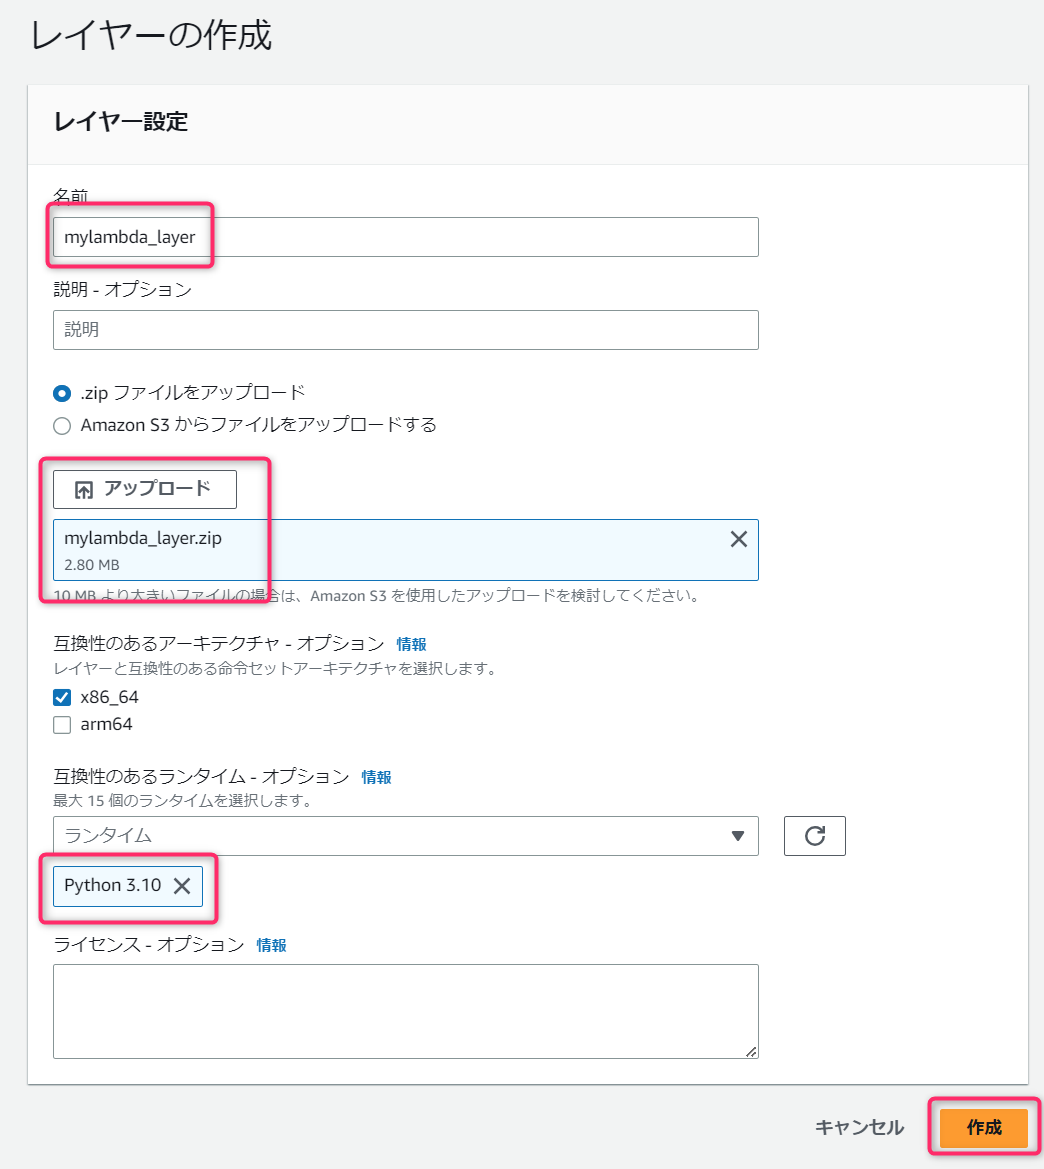Click the license textarea resize handle

click(x=751, y=1051)
